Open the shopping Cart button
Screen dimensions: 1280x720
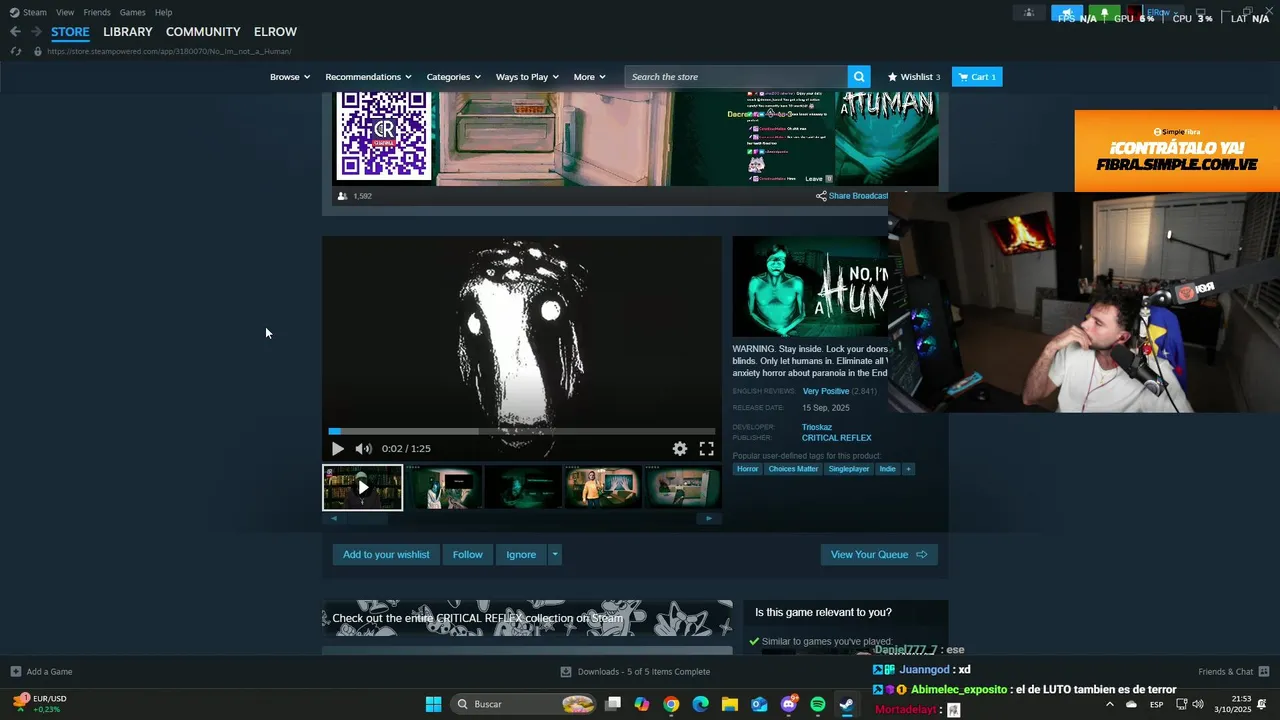[x=977, y=77]
